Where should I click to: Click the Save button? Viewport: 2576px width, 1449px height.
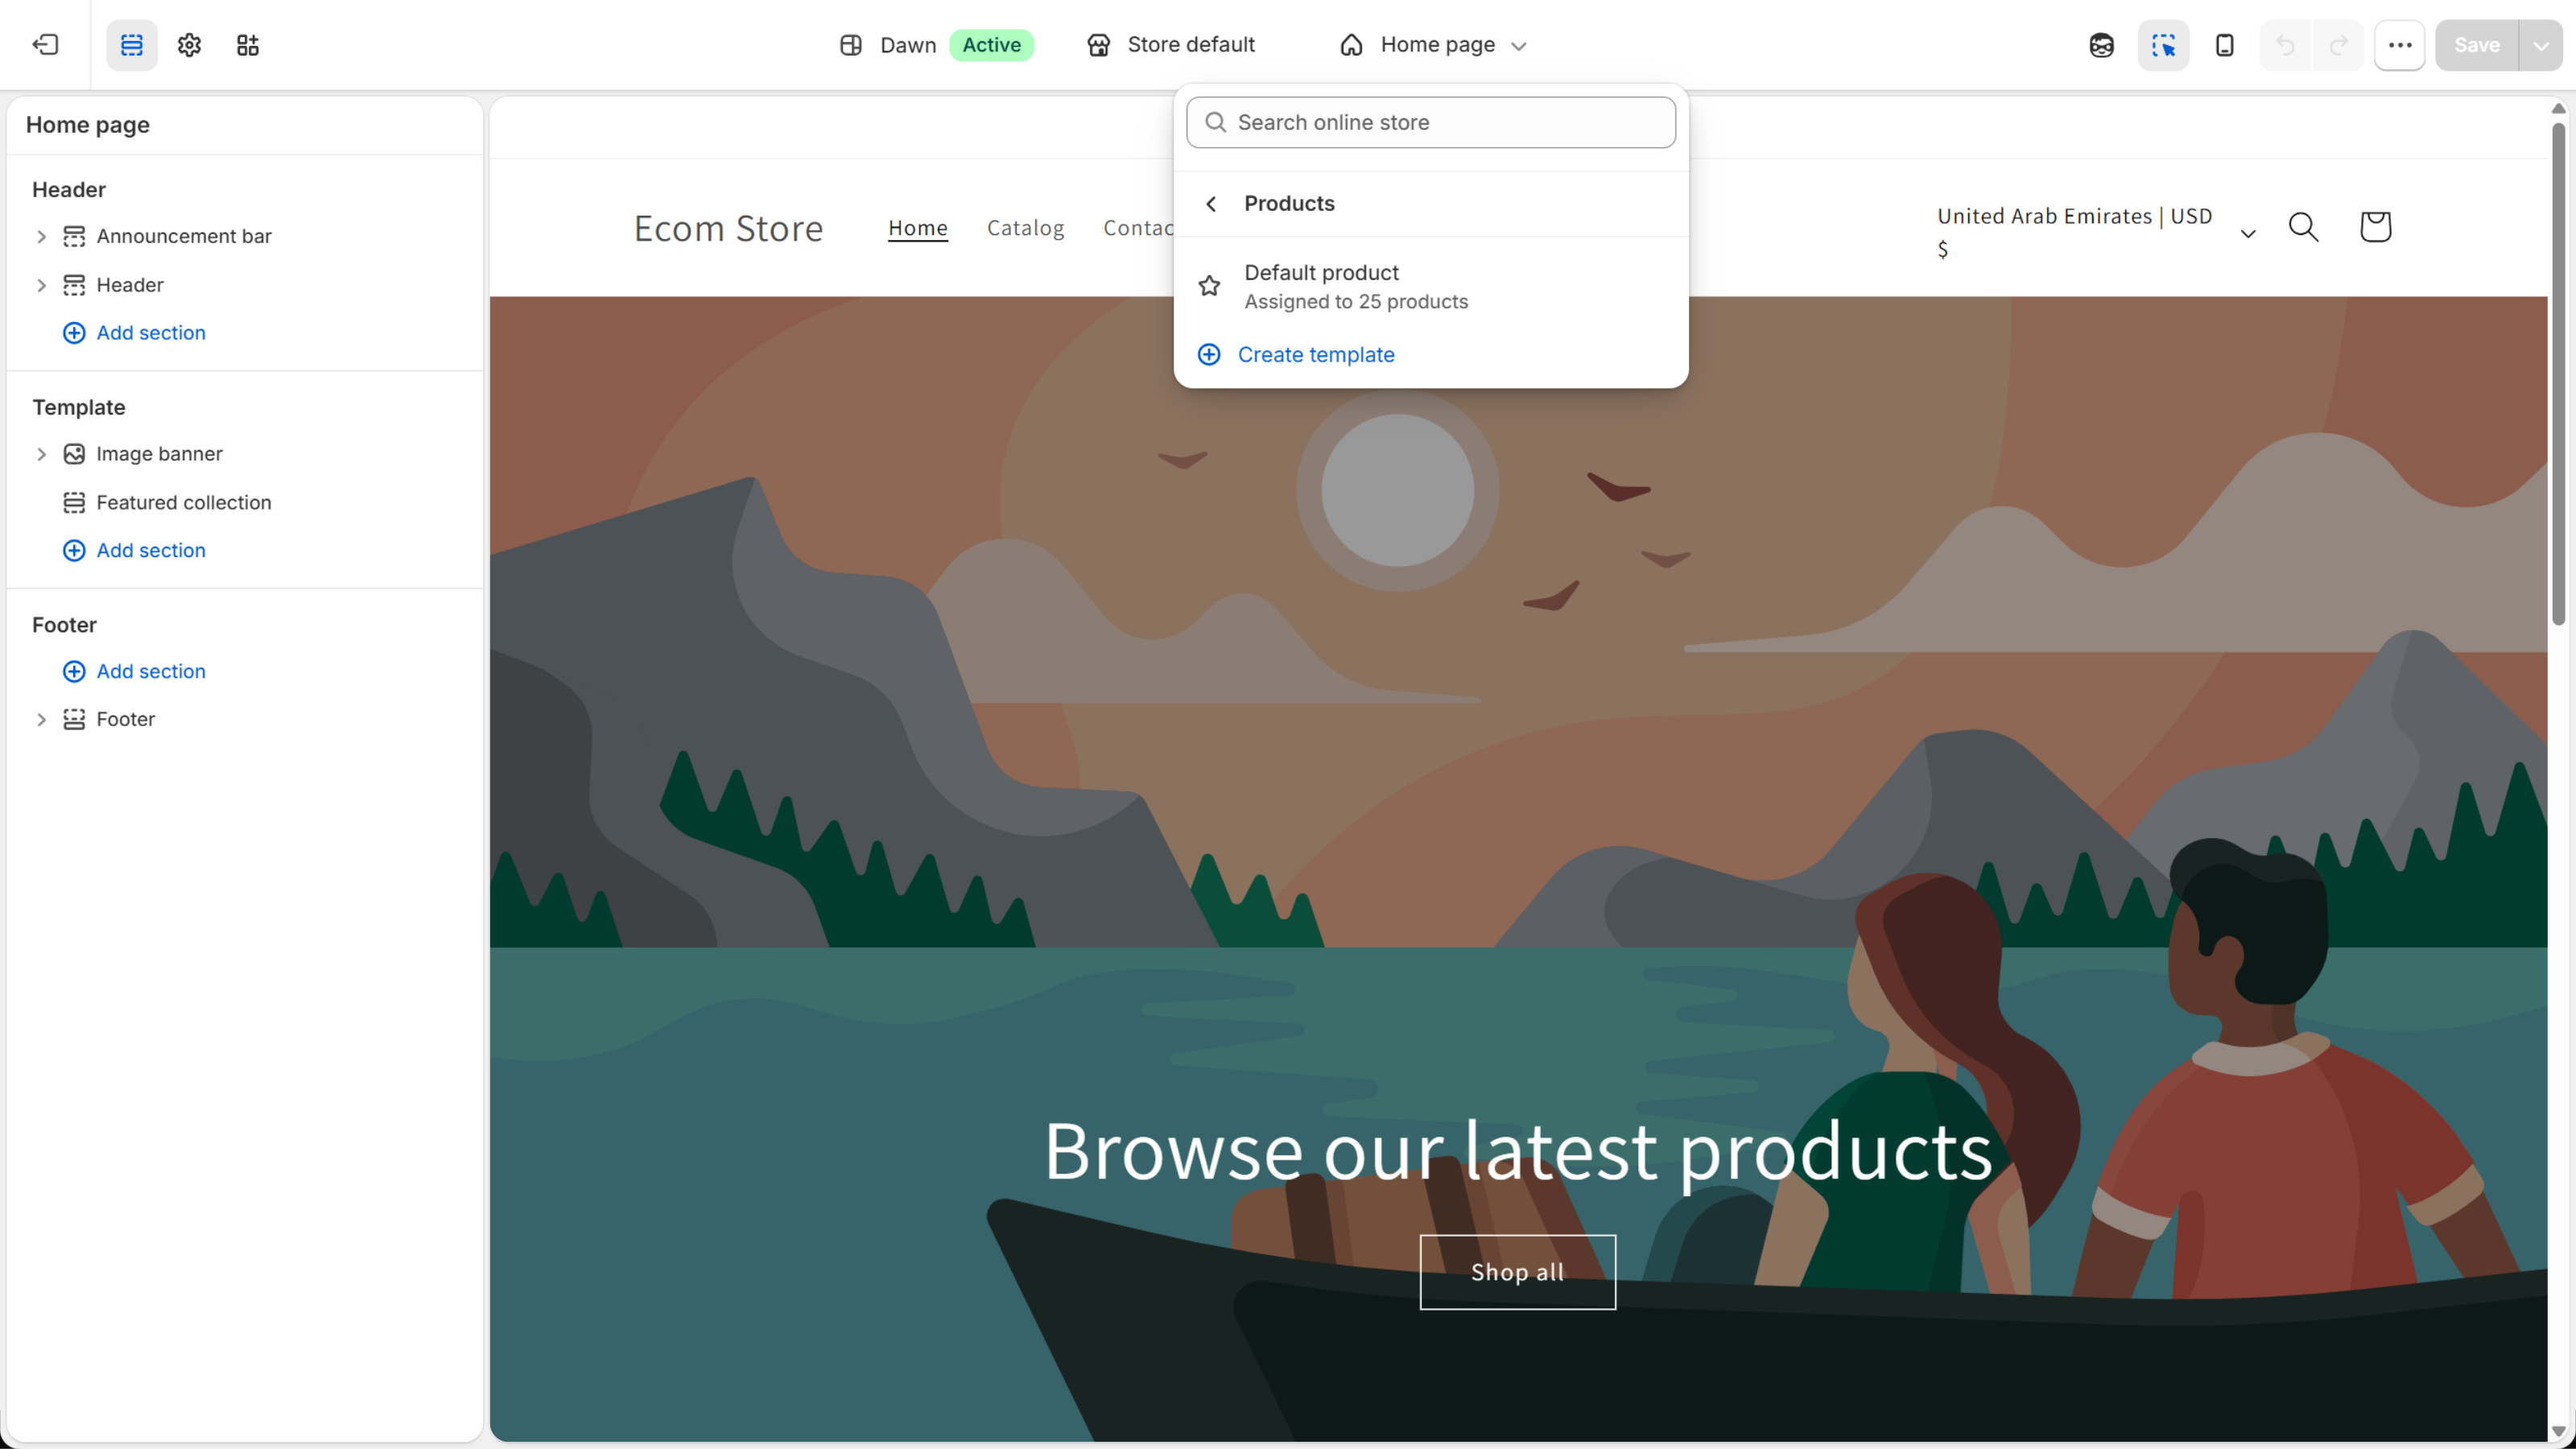(2477, 45)
